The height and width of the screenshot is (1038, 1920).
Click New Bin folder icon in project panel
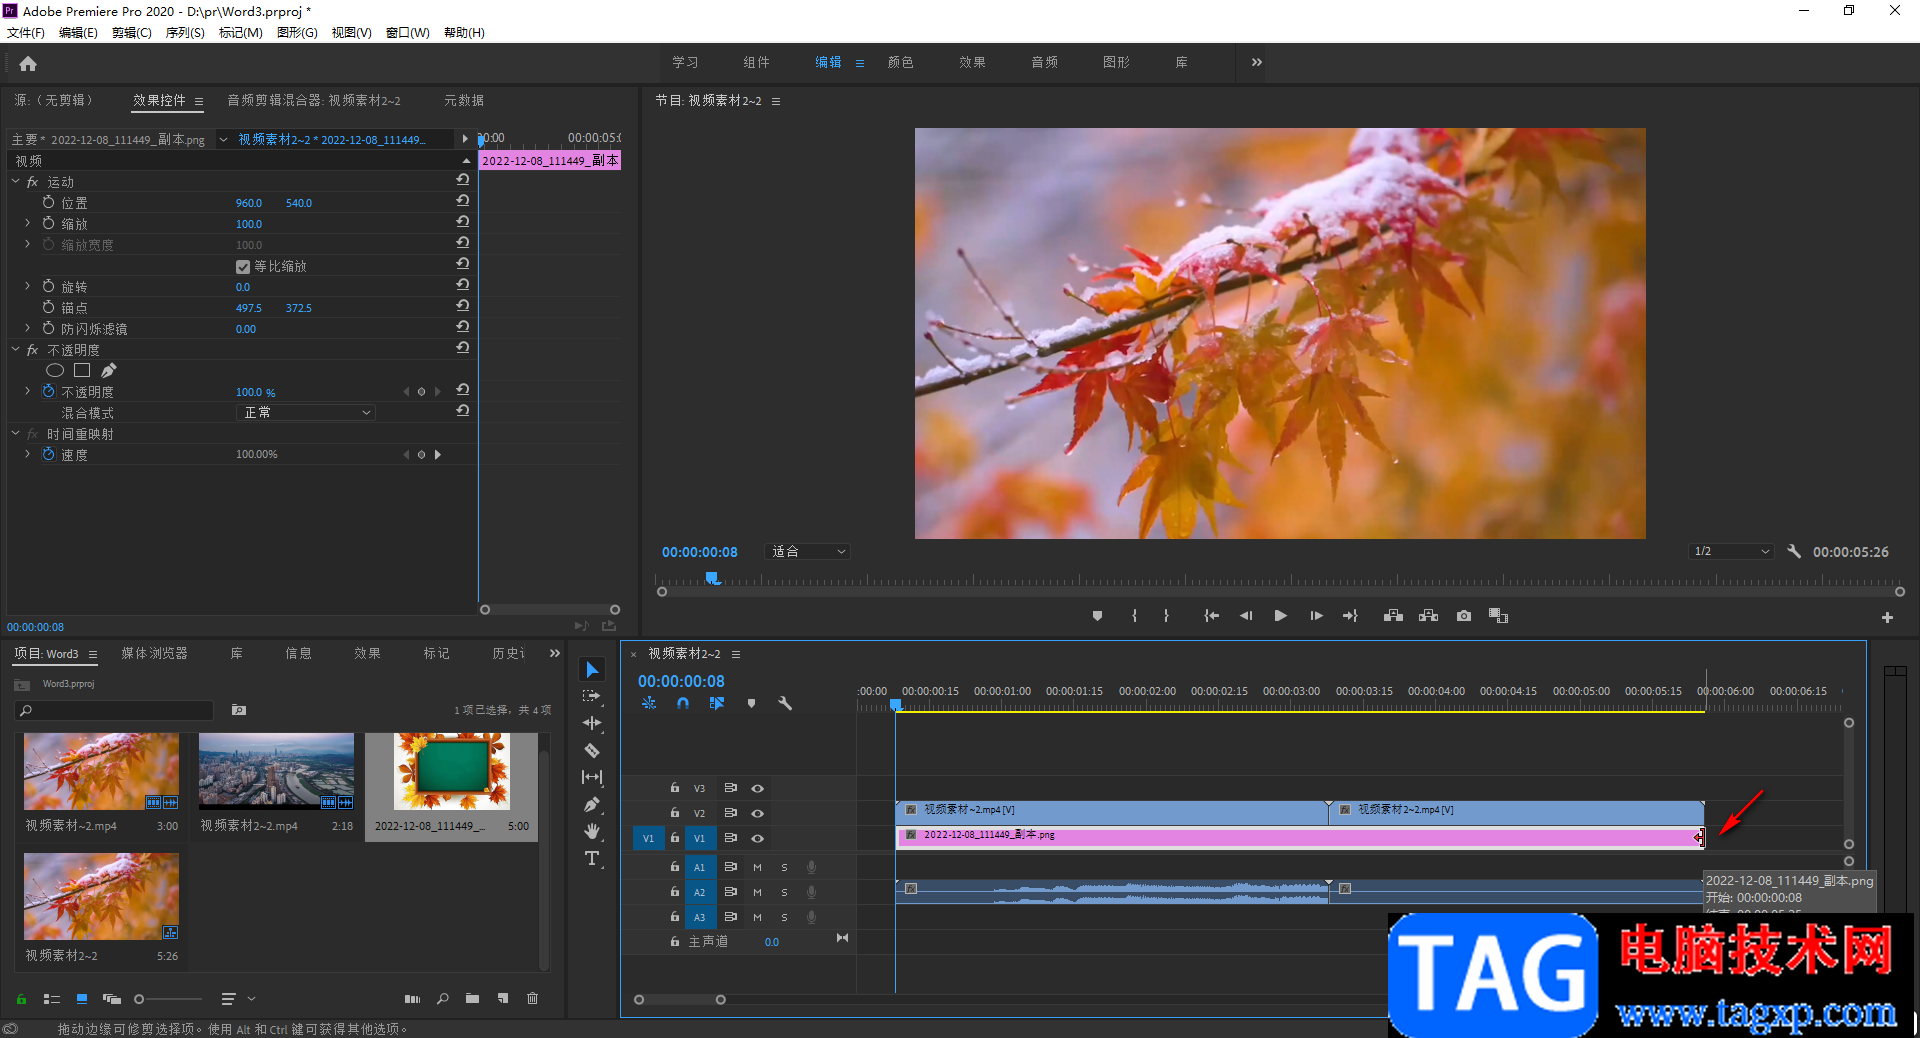click(472, 998)
